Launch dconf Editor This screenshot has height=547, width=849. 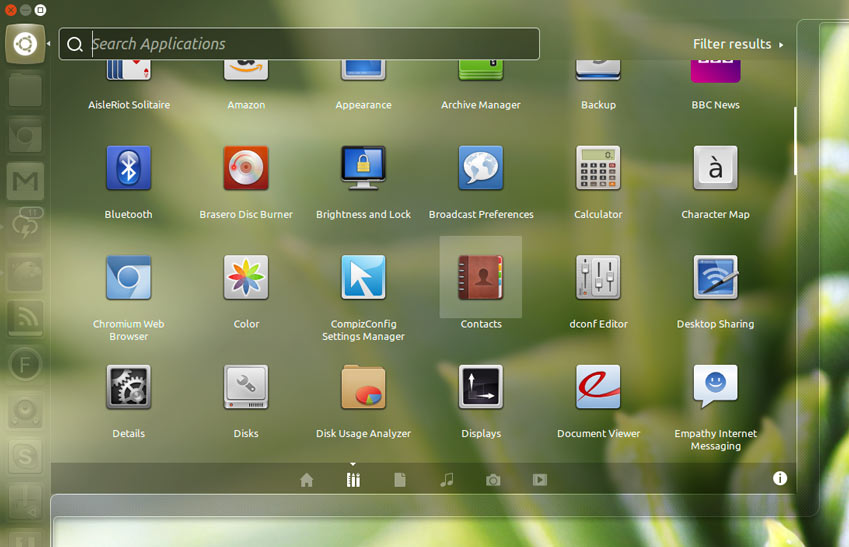tap(598, 277)
